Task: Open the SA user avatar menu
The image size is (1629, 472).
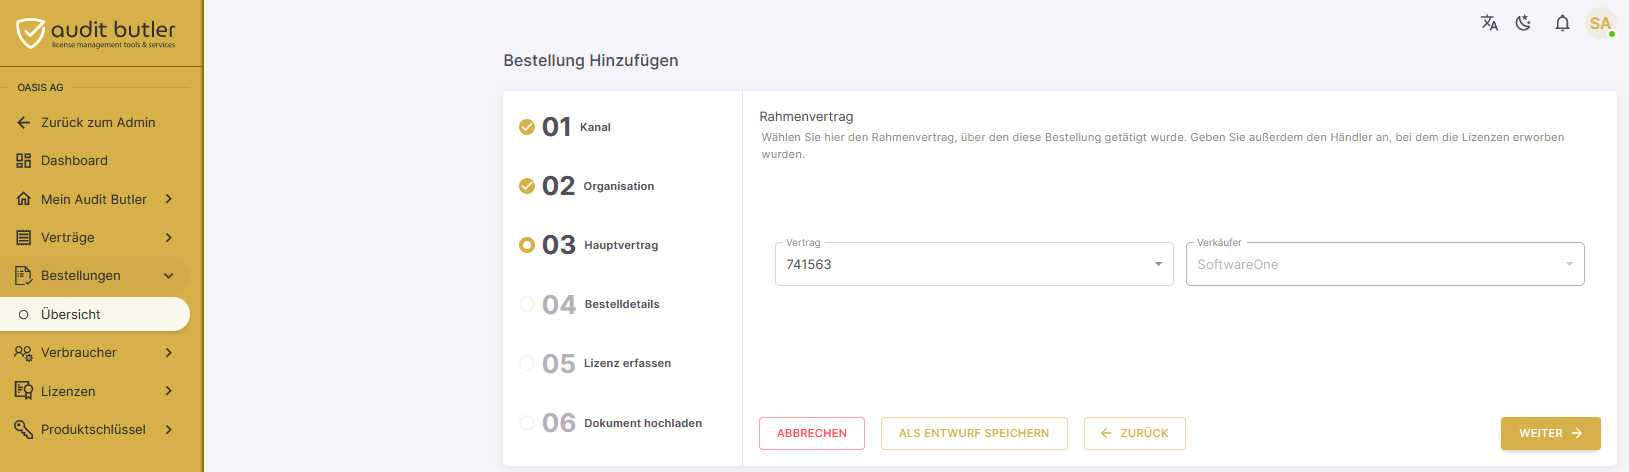Action: [x=1600, y=23]
